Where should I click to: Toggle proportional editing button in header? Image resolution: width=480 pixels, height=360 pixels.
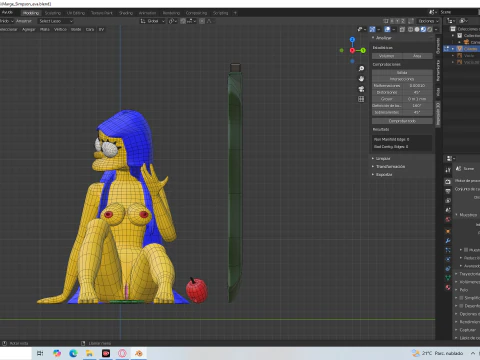pos(202,21)
